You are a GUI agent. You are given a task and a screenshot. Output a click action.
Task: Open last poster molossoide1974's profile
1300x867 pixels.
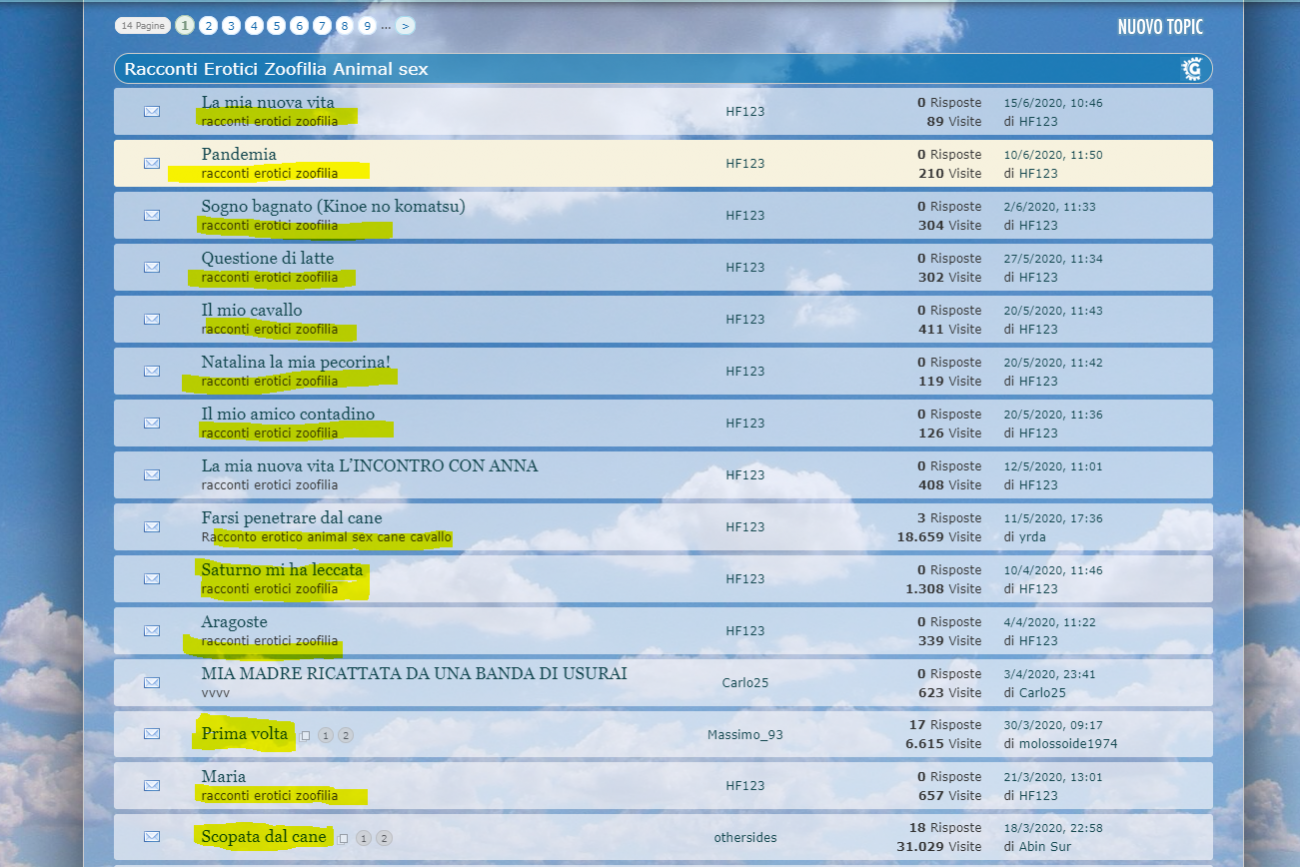click(1068, 744)
